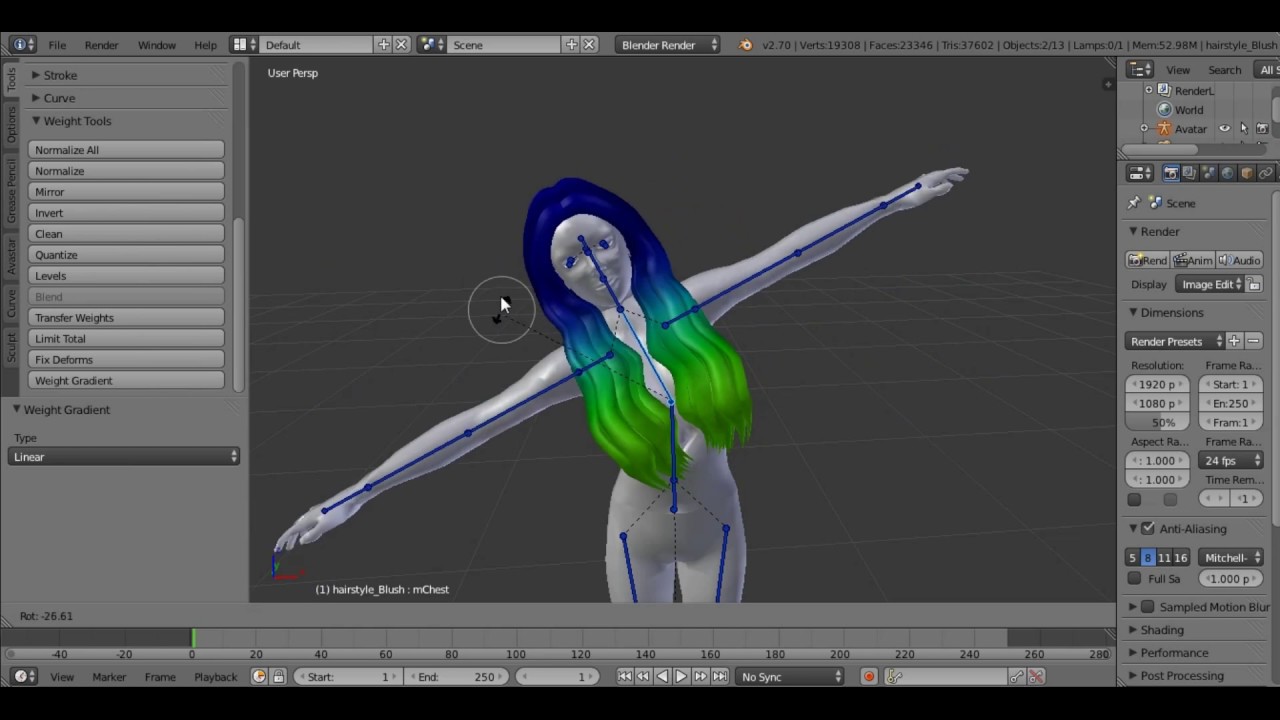Viewport: 1280px width, 720px height.
Task: Play the animation in reverse
Action: tap(662, 677)
